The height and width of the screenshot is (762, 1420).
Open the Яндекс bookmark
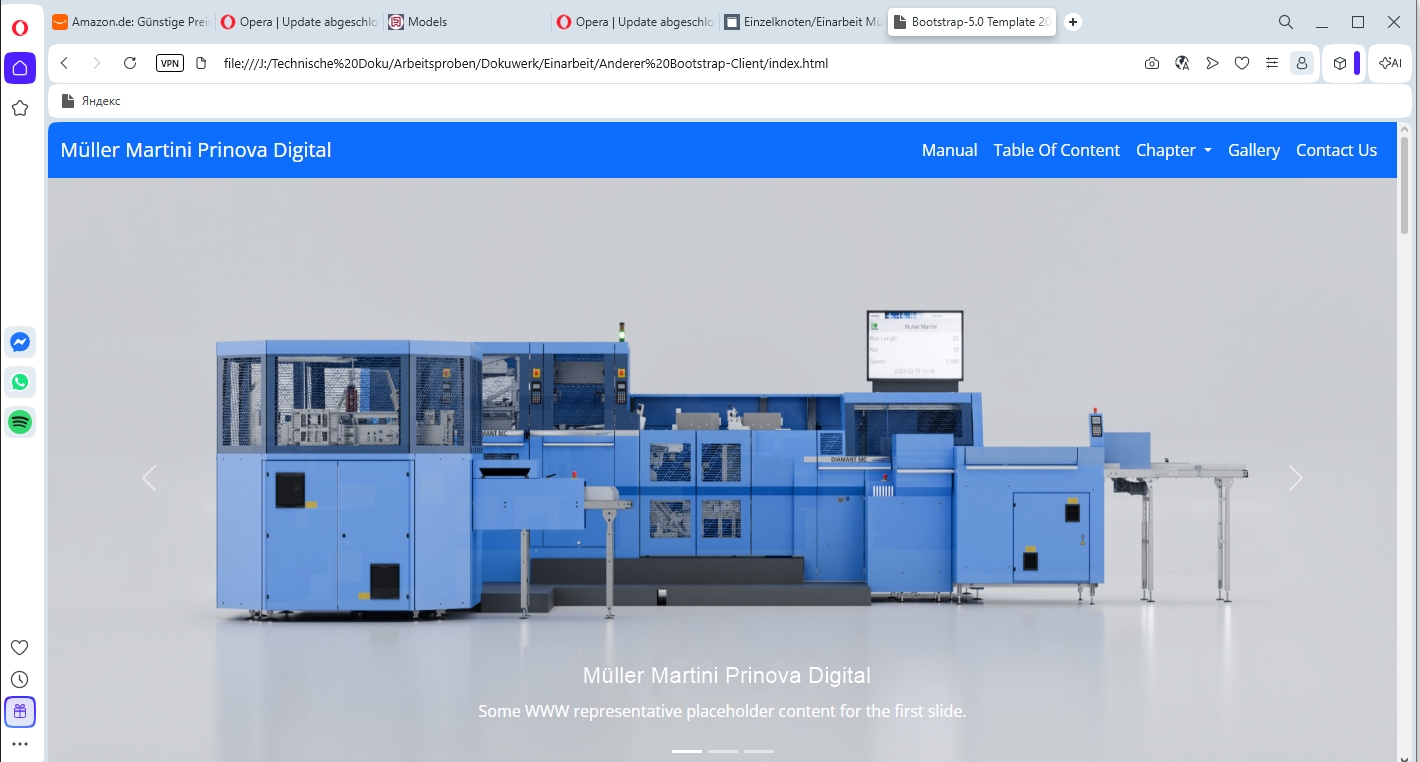[91, 101]
